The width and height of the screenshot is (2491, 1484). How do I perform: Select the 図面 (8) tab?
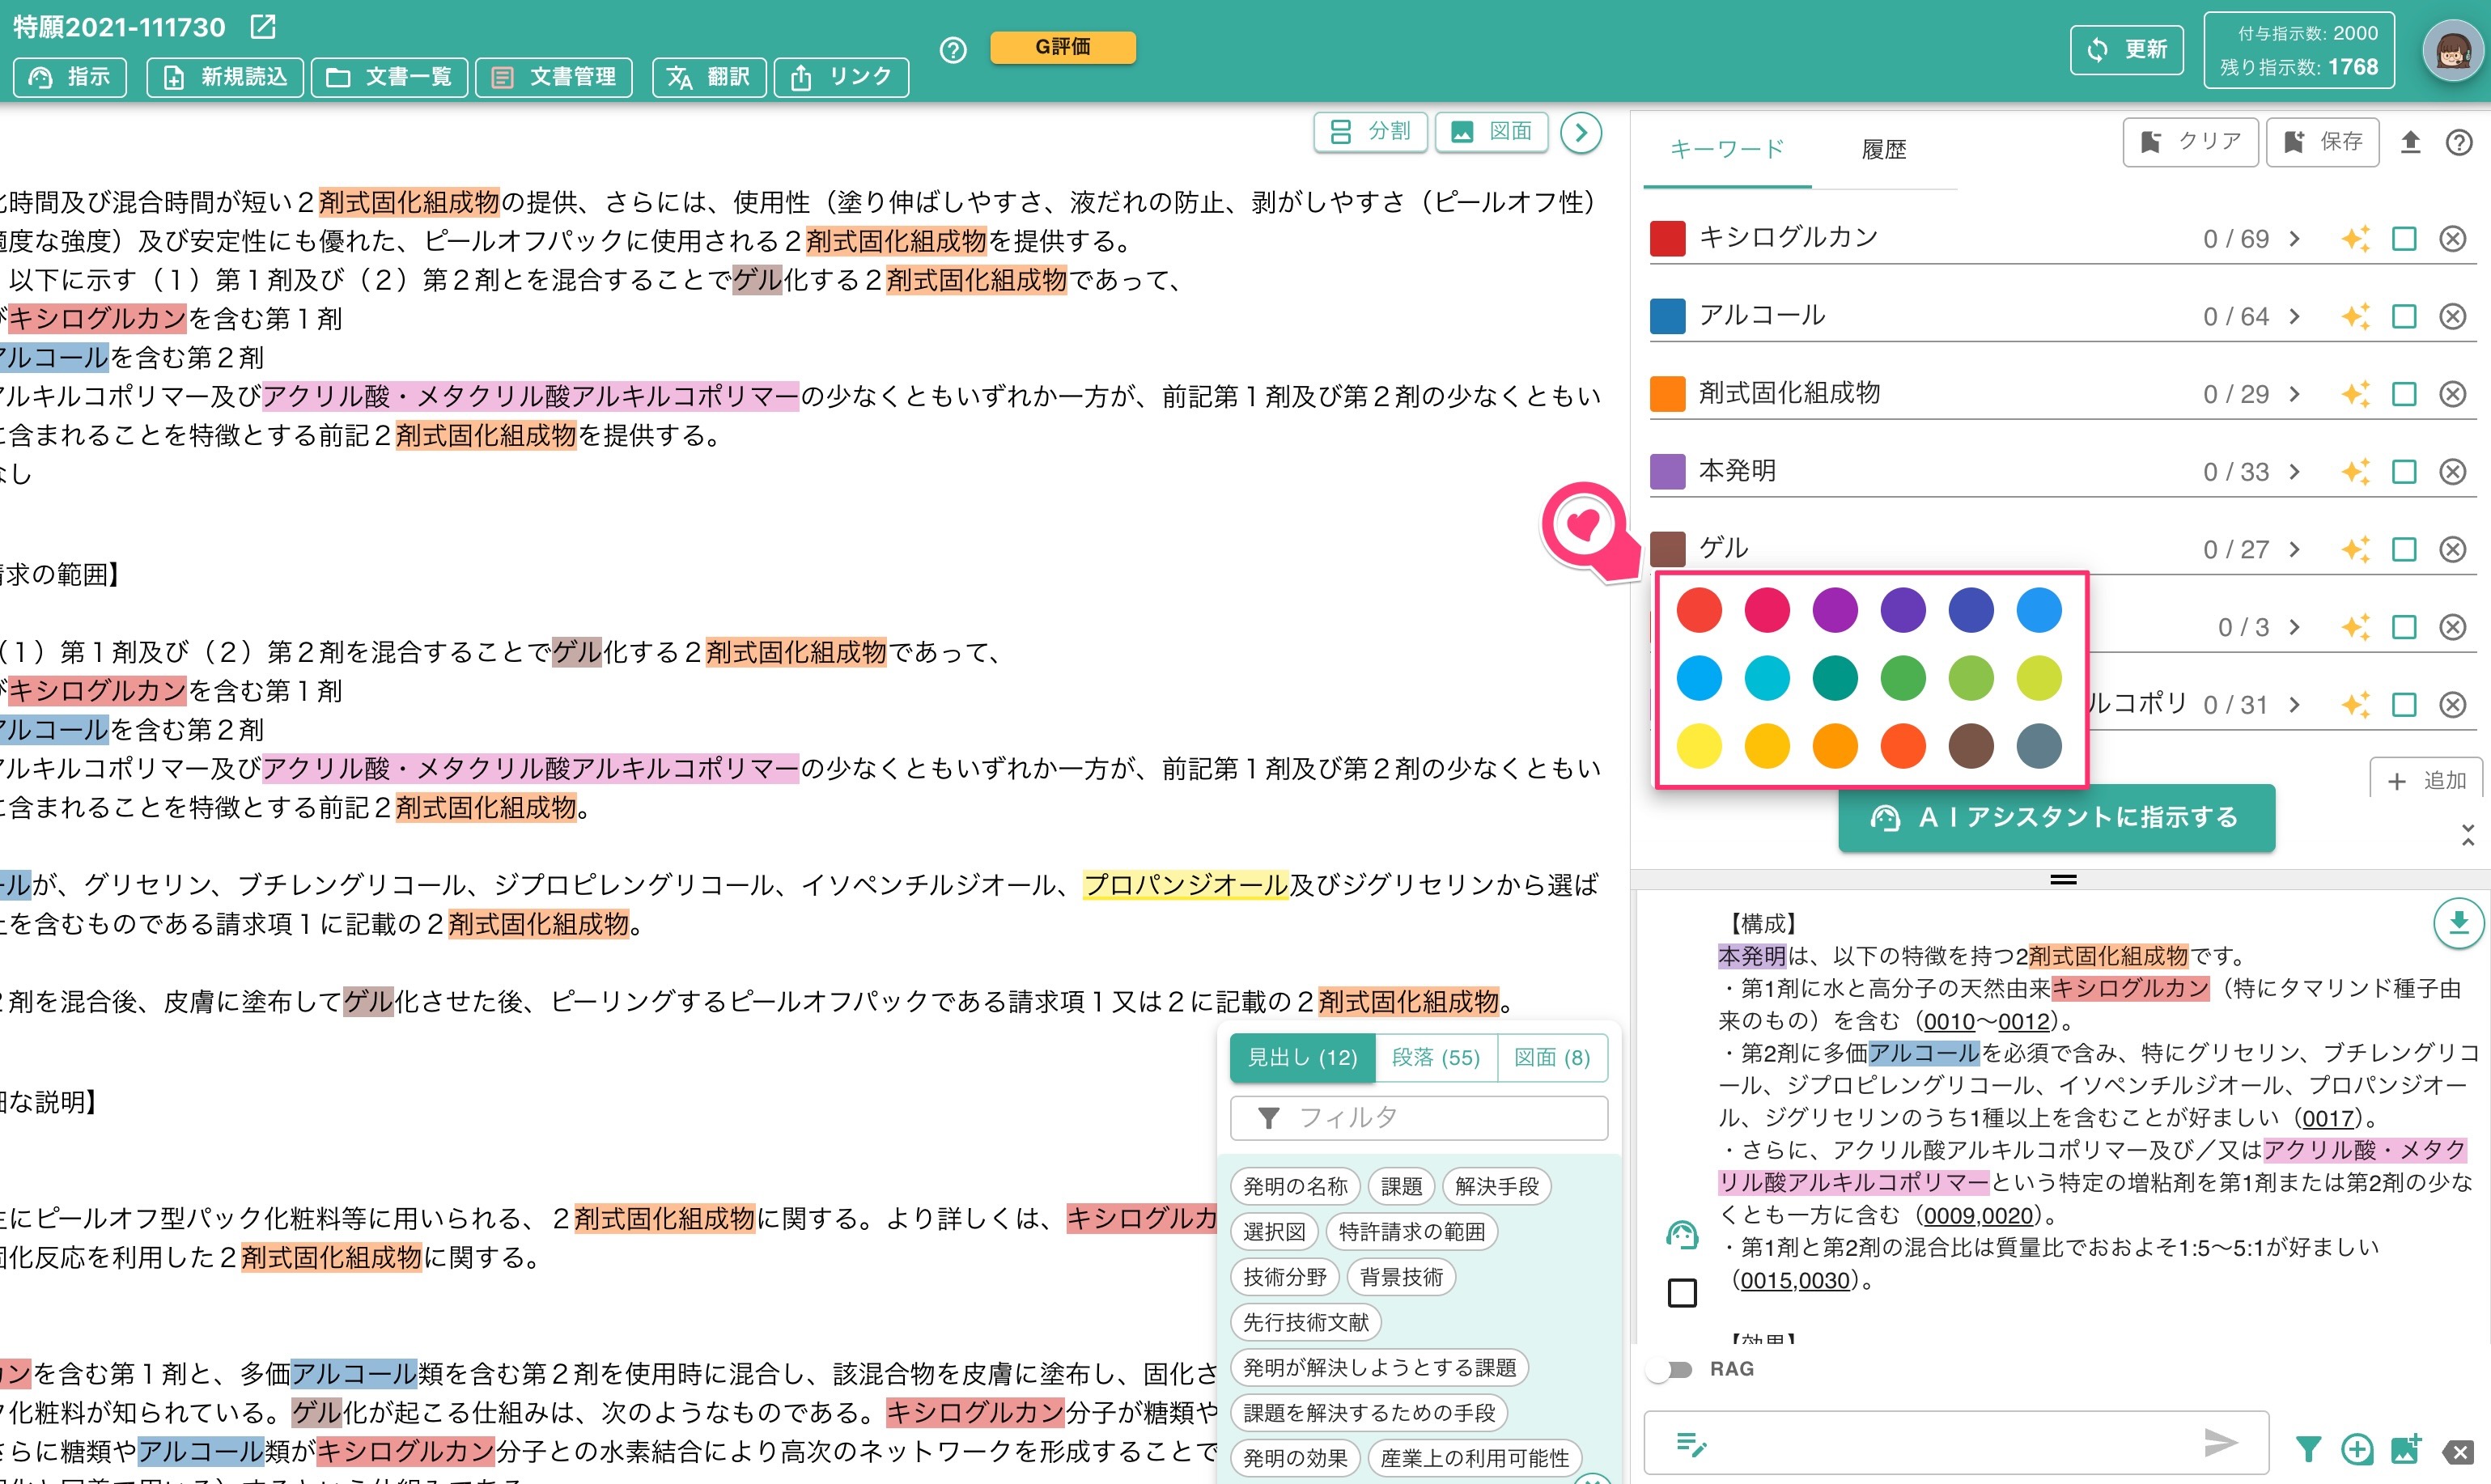point(1552,1057)
